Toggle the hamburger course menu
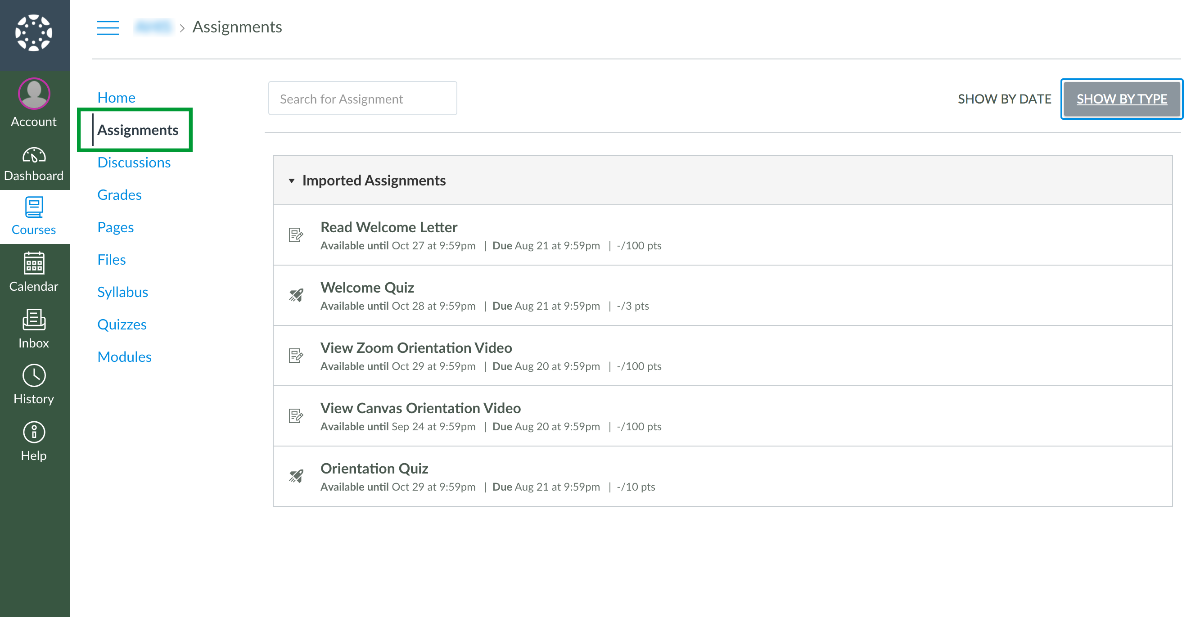The width and height of the screenshot is (1200, 617). tap(108, 28)
